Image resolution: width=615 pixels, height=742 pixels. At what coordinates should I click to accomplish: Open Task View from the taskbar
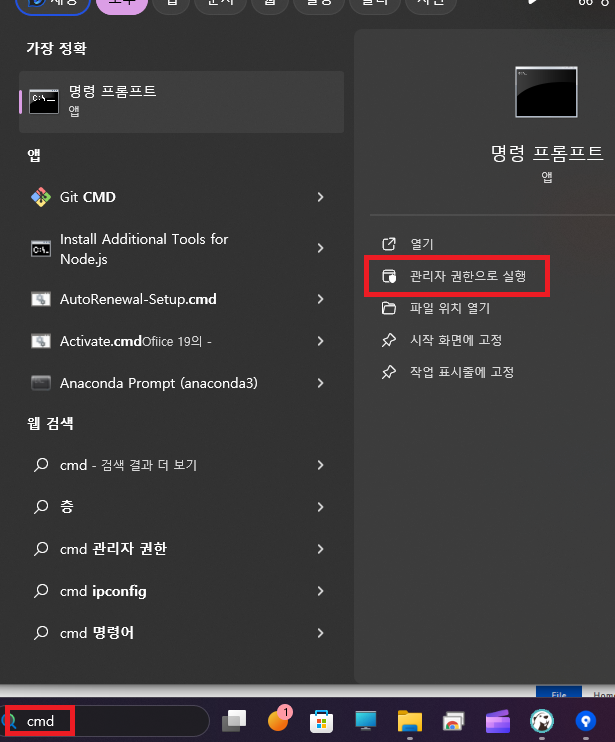coord(234,721)
